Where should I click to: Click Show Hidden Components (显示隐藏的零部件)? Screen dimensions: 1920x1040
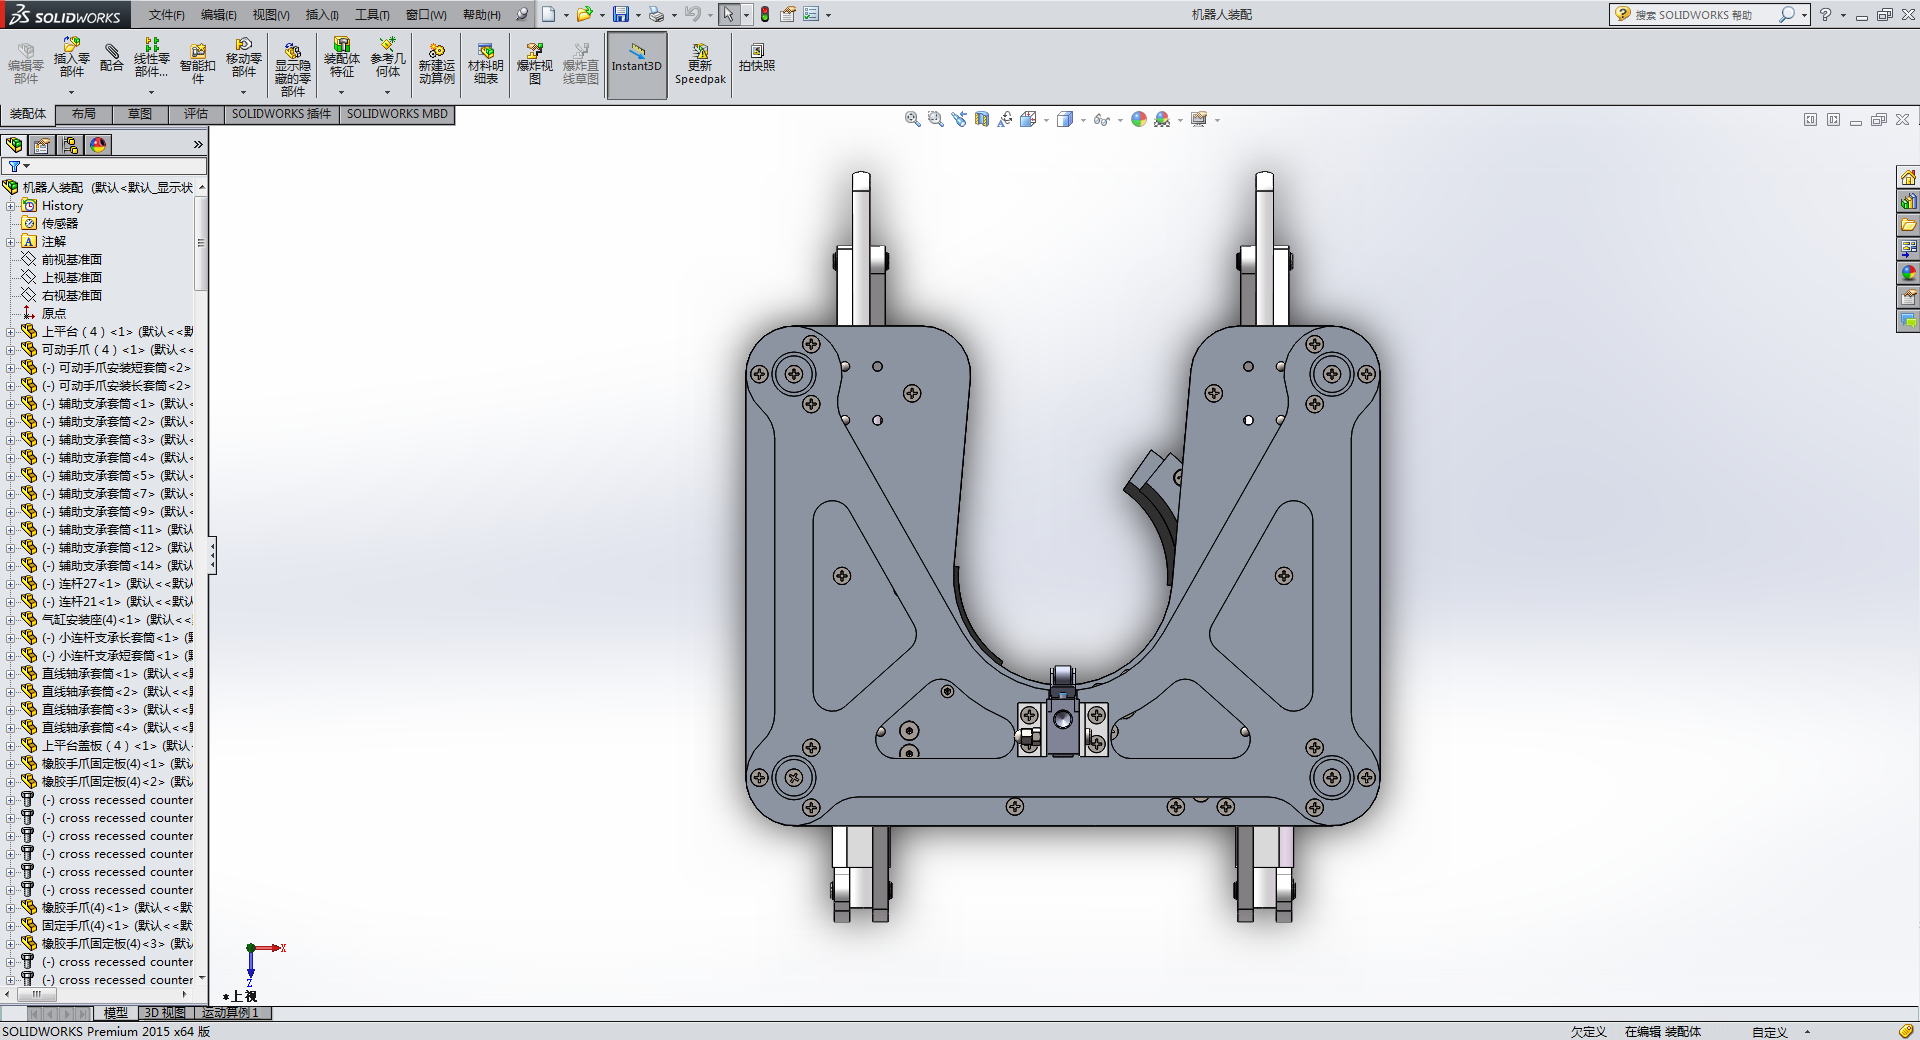[292, 70]
